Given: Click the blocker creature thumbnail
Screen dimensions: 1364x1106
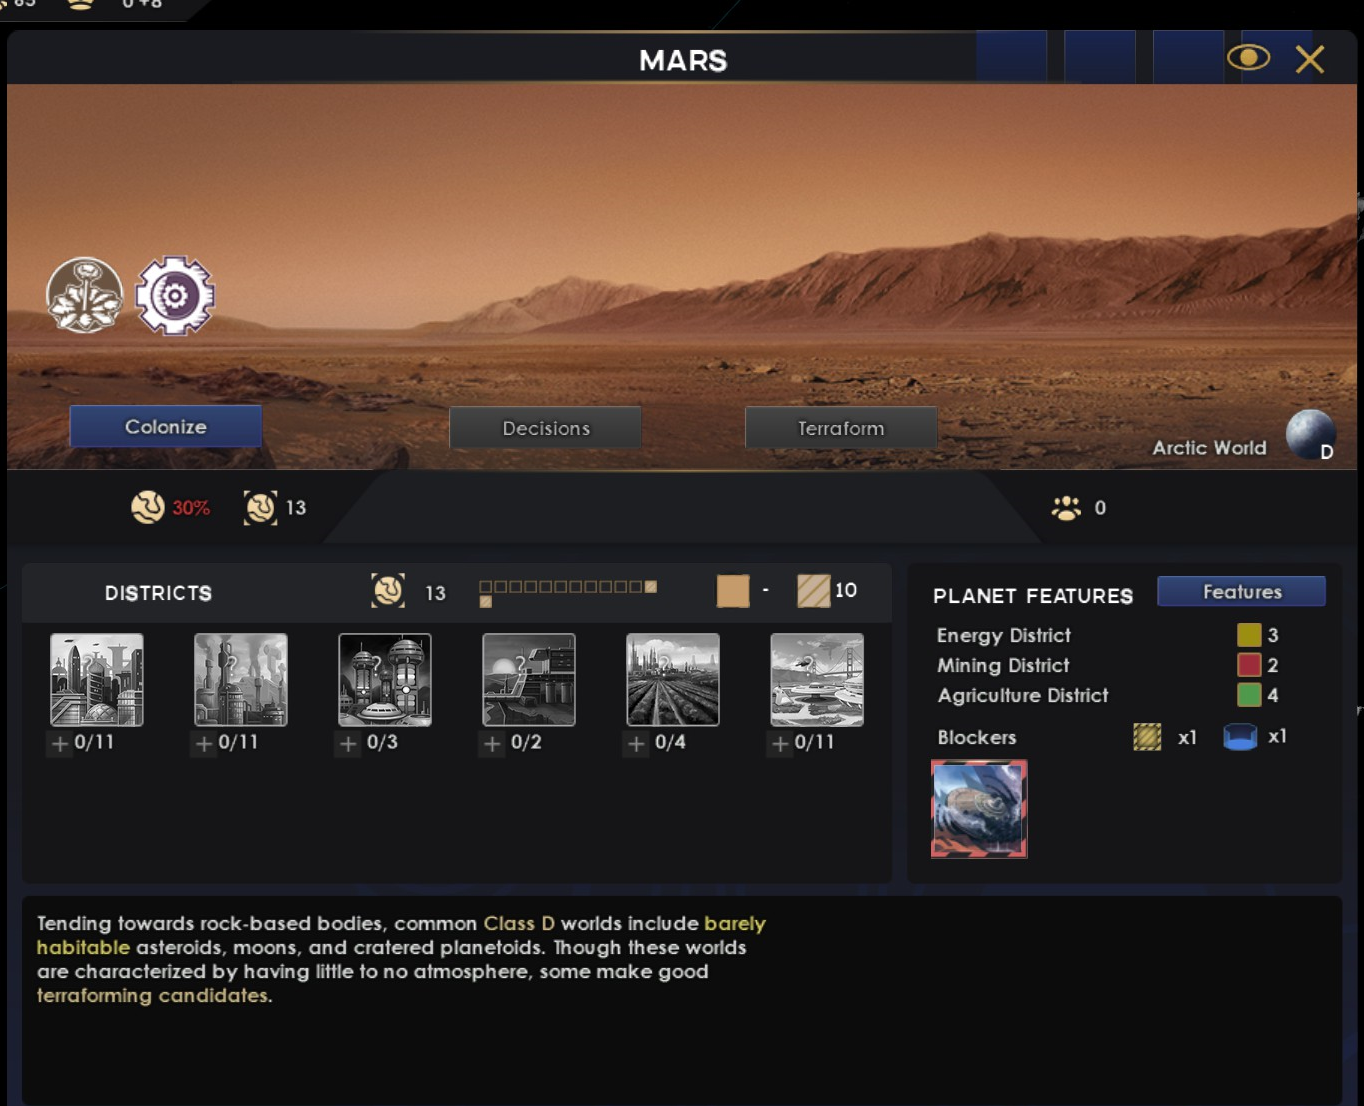Looking at the screenshot, I should (979, 809).
